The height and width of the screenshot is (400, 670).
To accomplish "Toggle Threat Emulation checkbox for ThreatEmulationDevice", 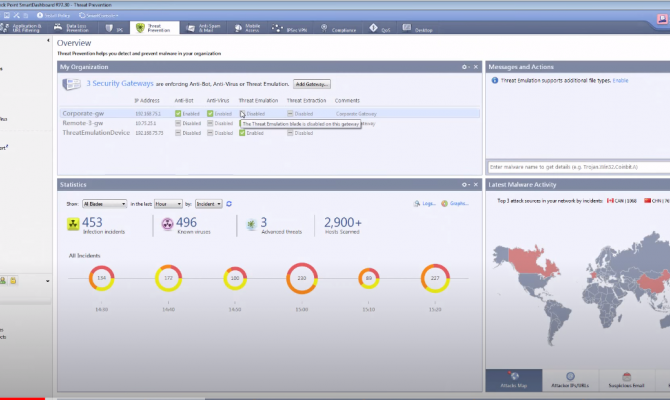I will tap(242, 132).
